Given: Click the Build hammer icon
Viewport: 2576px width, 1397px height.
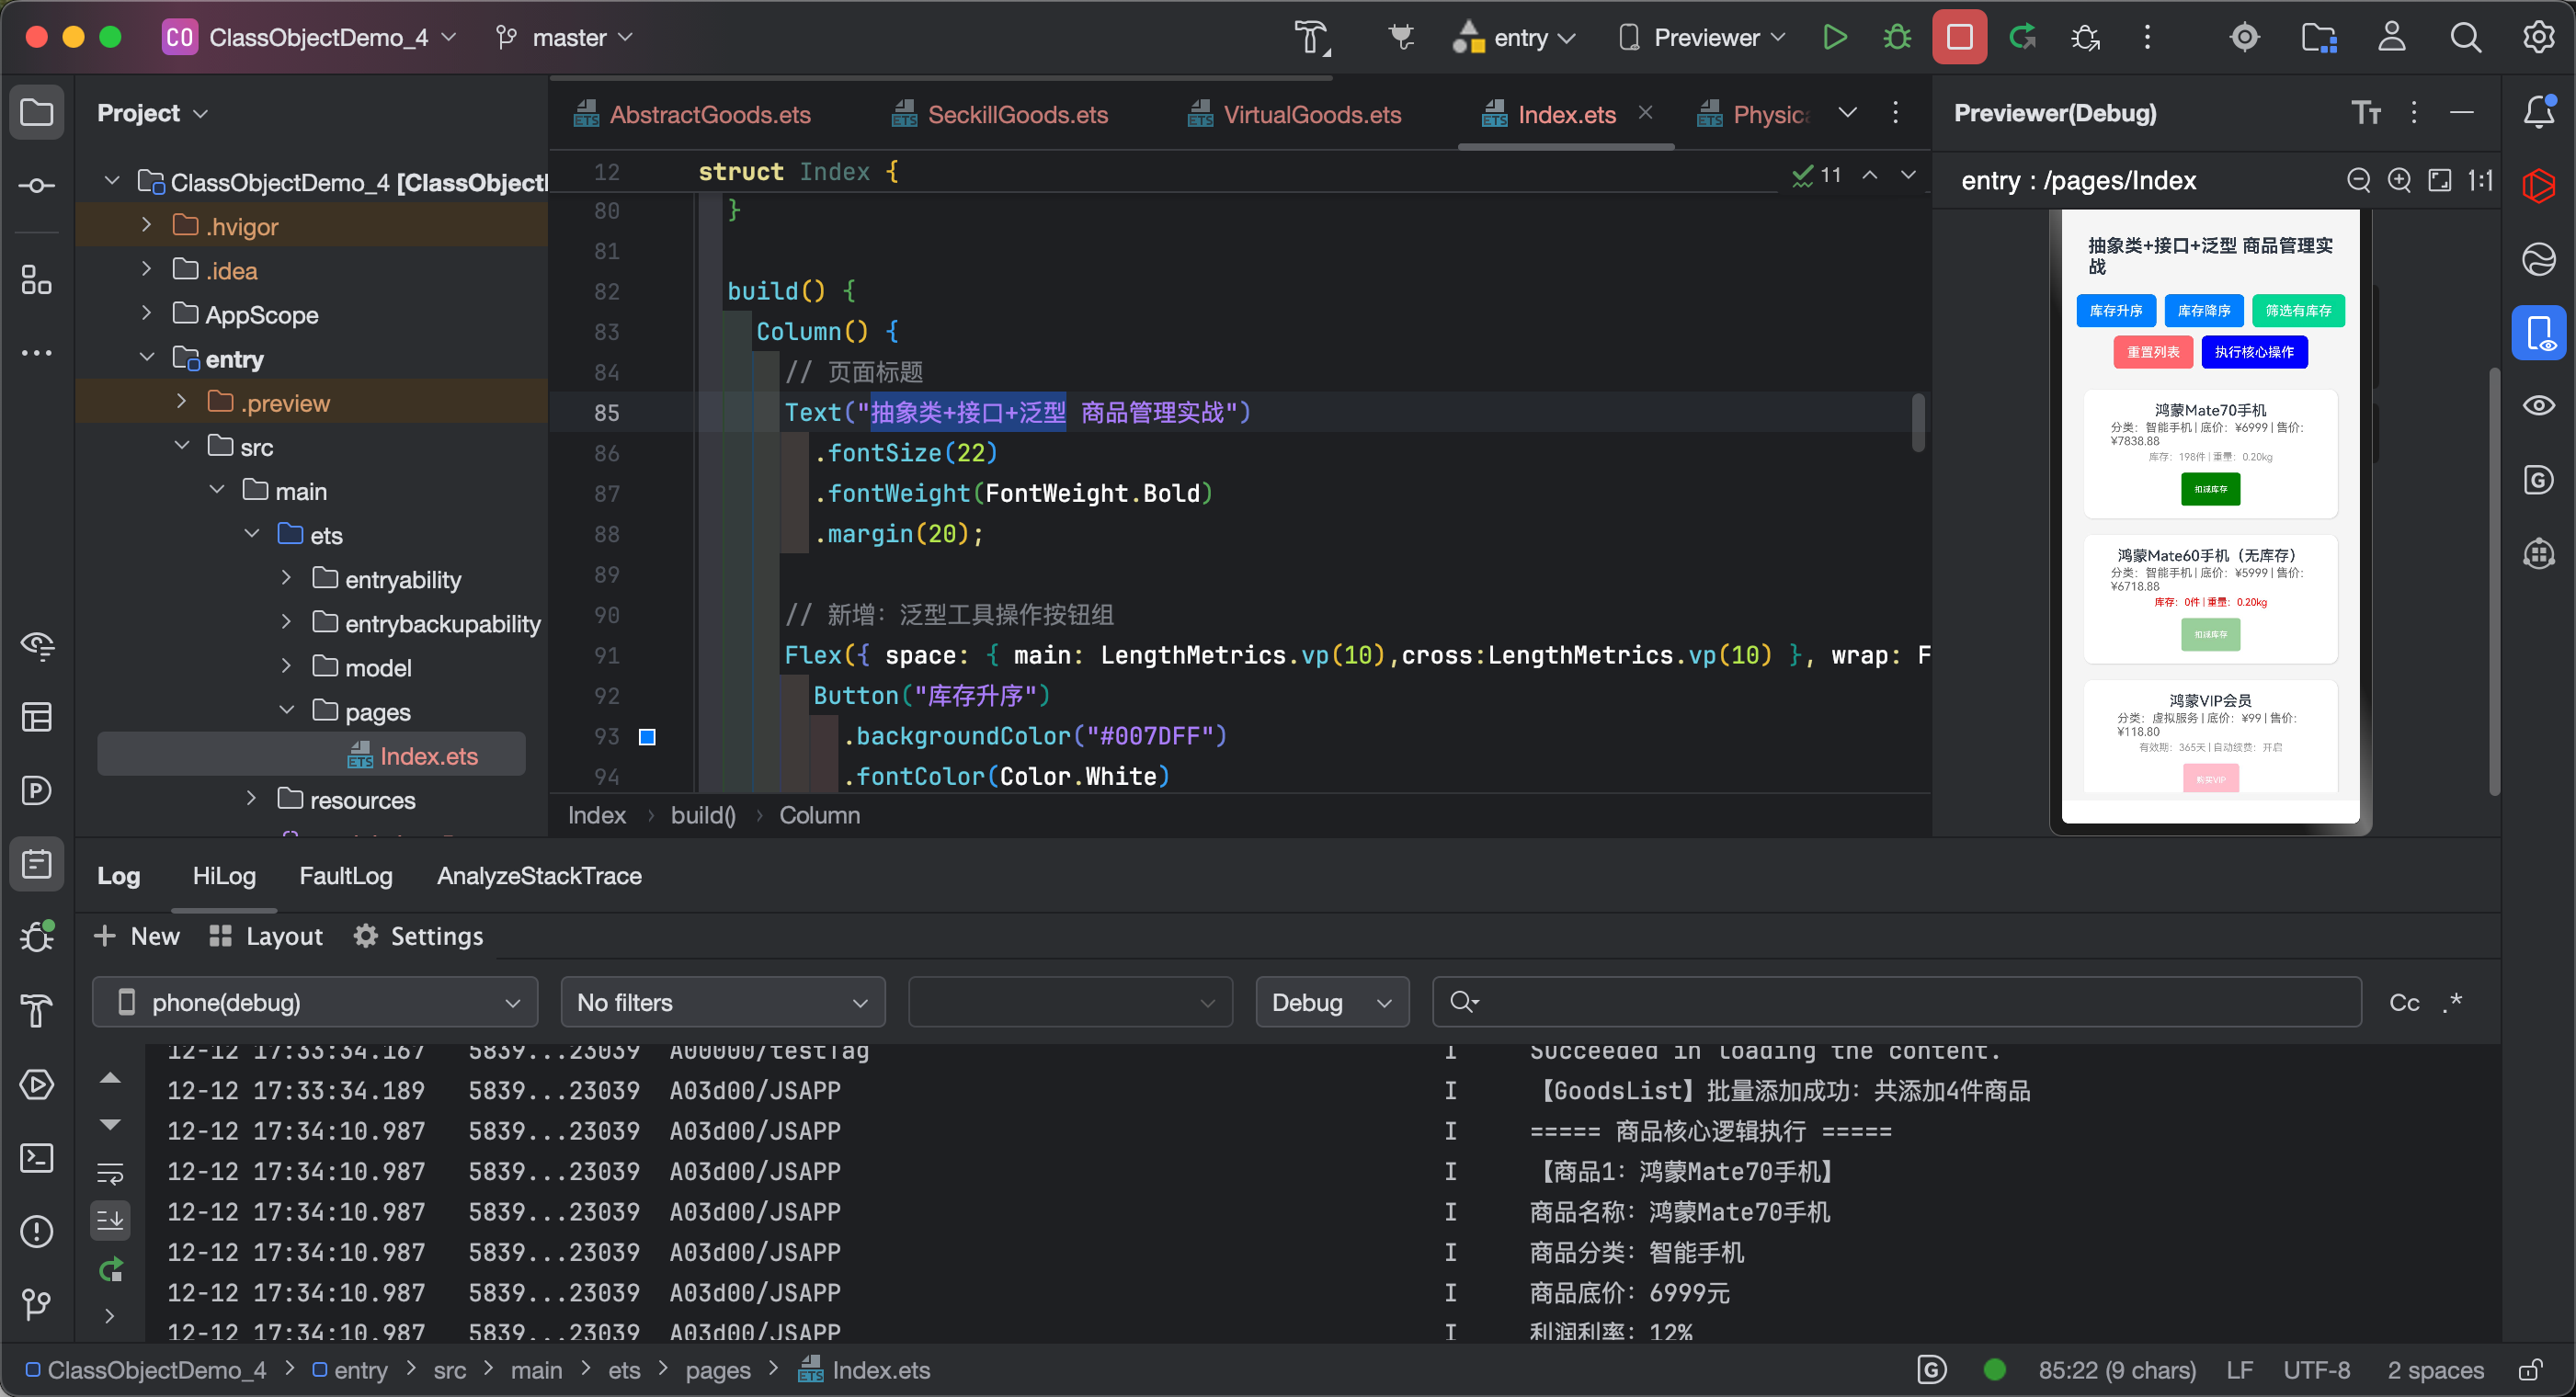Looking at the screenshot, I should pyautogui.click(x=1311, y=38).
